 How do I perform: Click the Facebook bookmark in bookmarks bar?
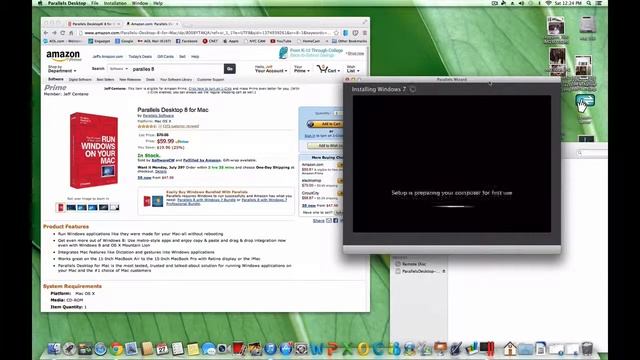[187, 41]
